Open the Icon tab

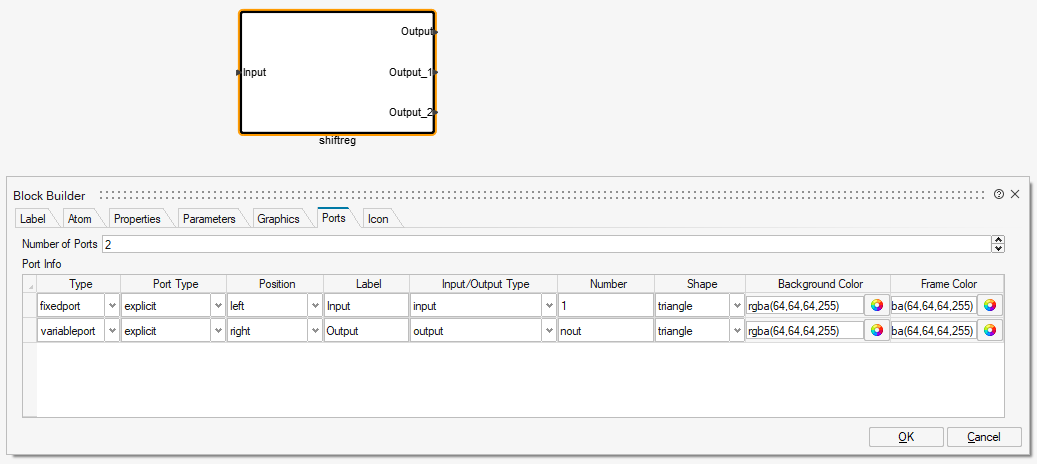point(378,219)
